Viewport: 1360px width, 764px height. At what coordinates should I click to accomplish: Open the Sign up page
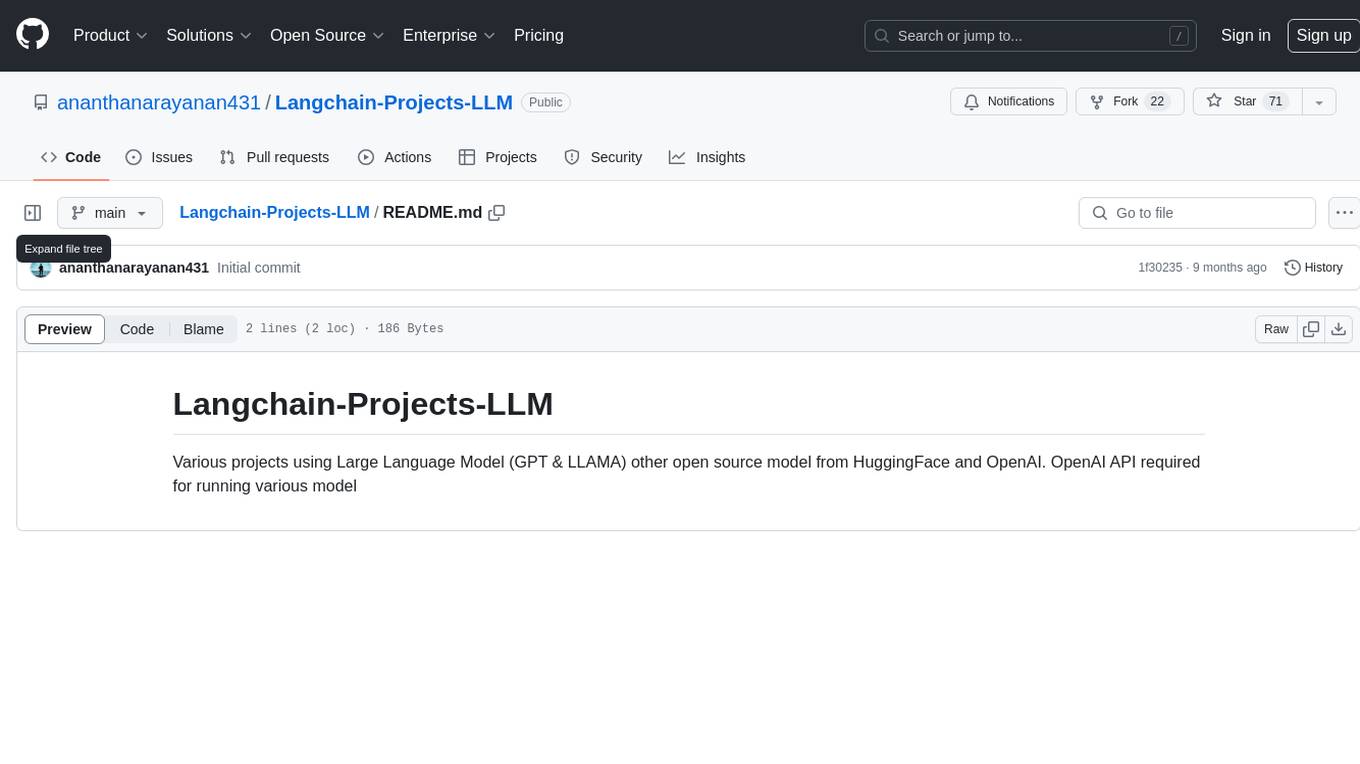point(1323,35)
